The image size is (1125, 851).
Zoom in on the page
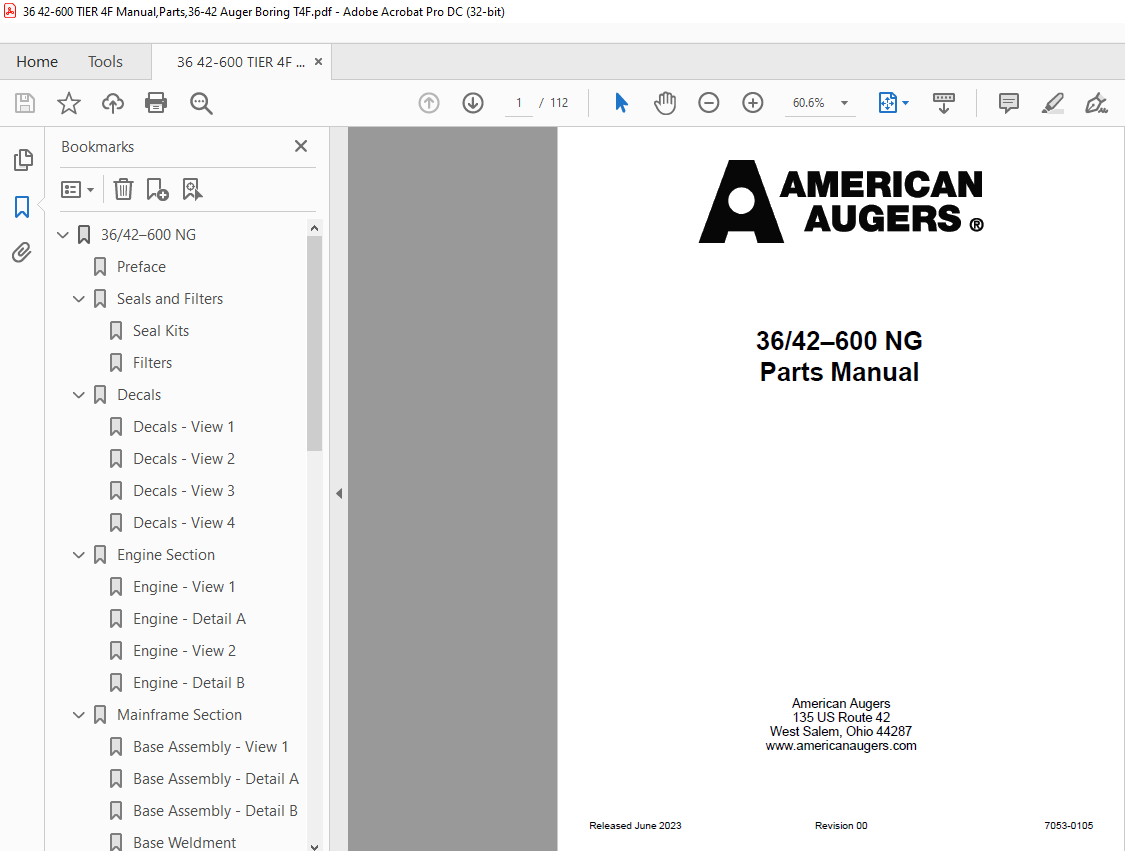pos(753,103)
